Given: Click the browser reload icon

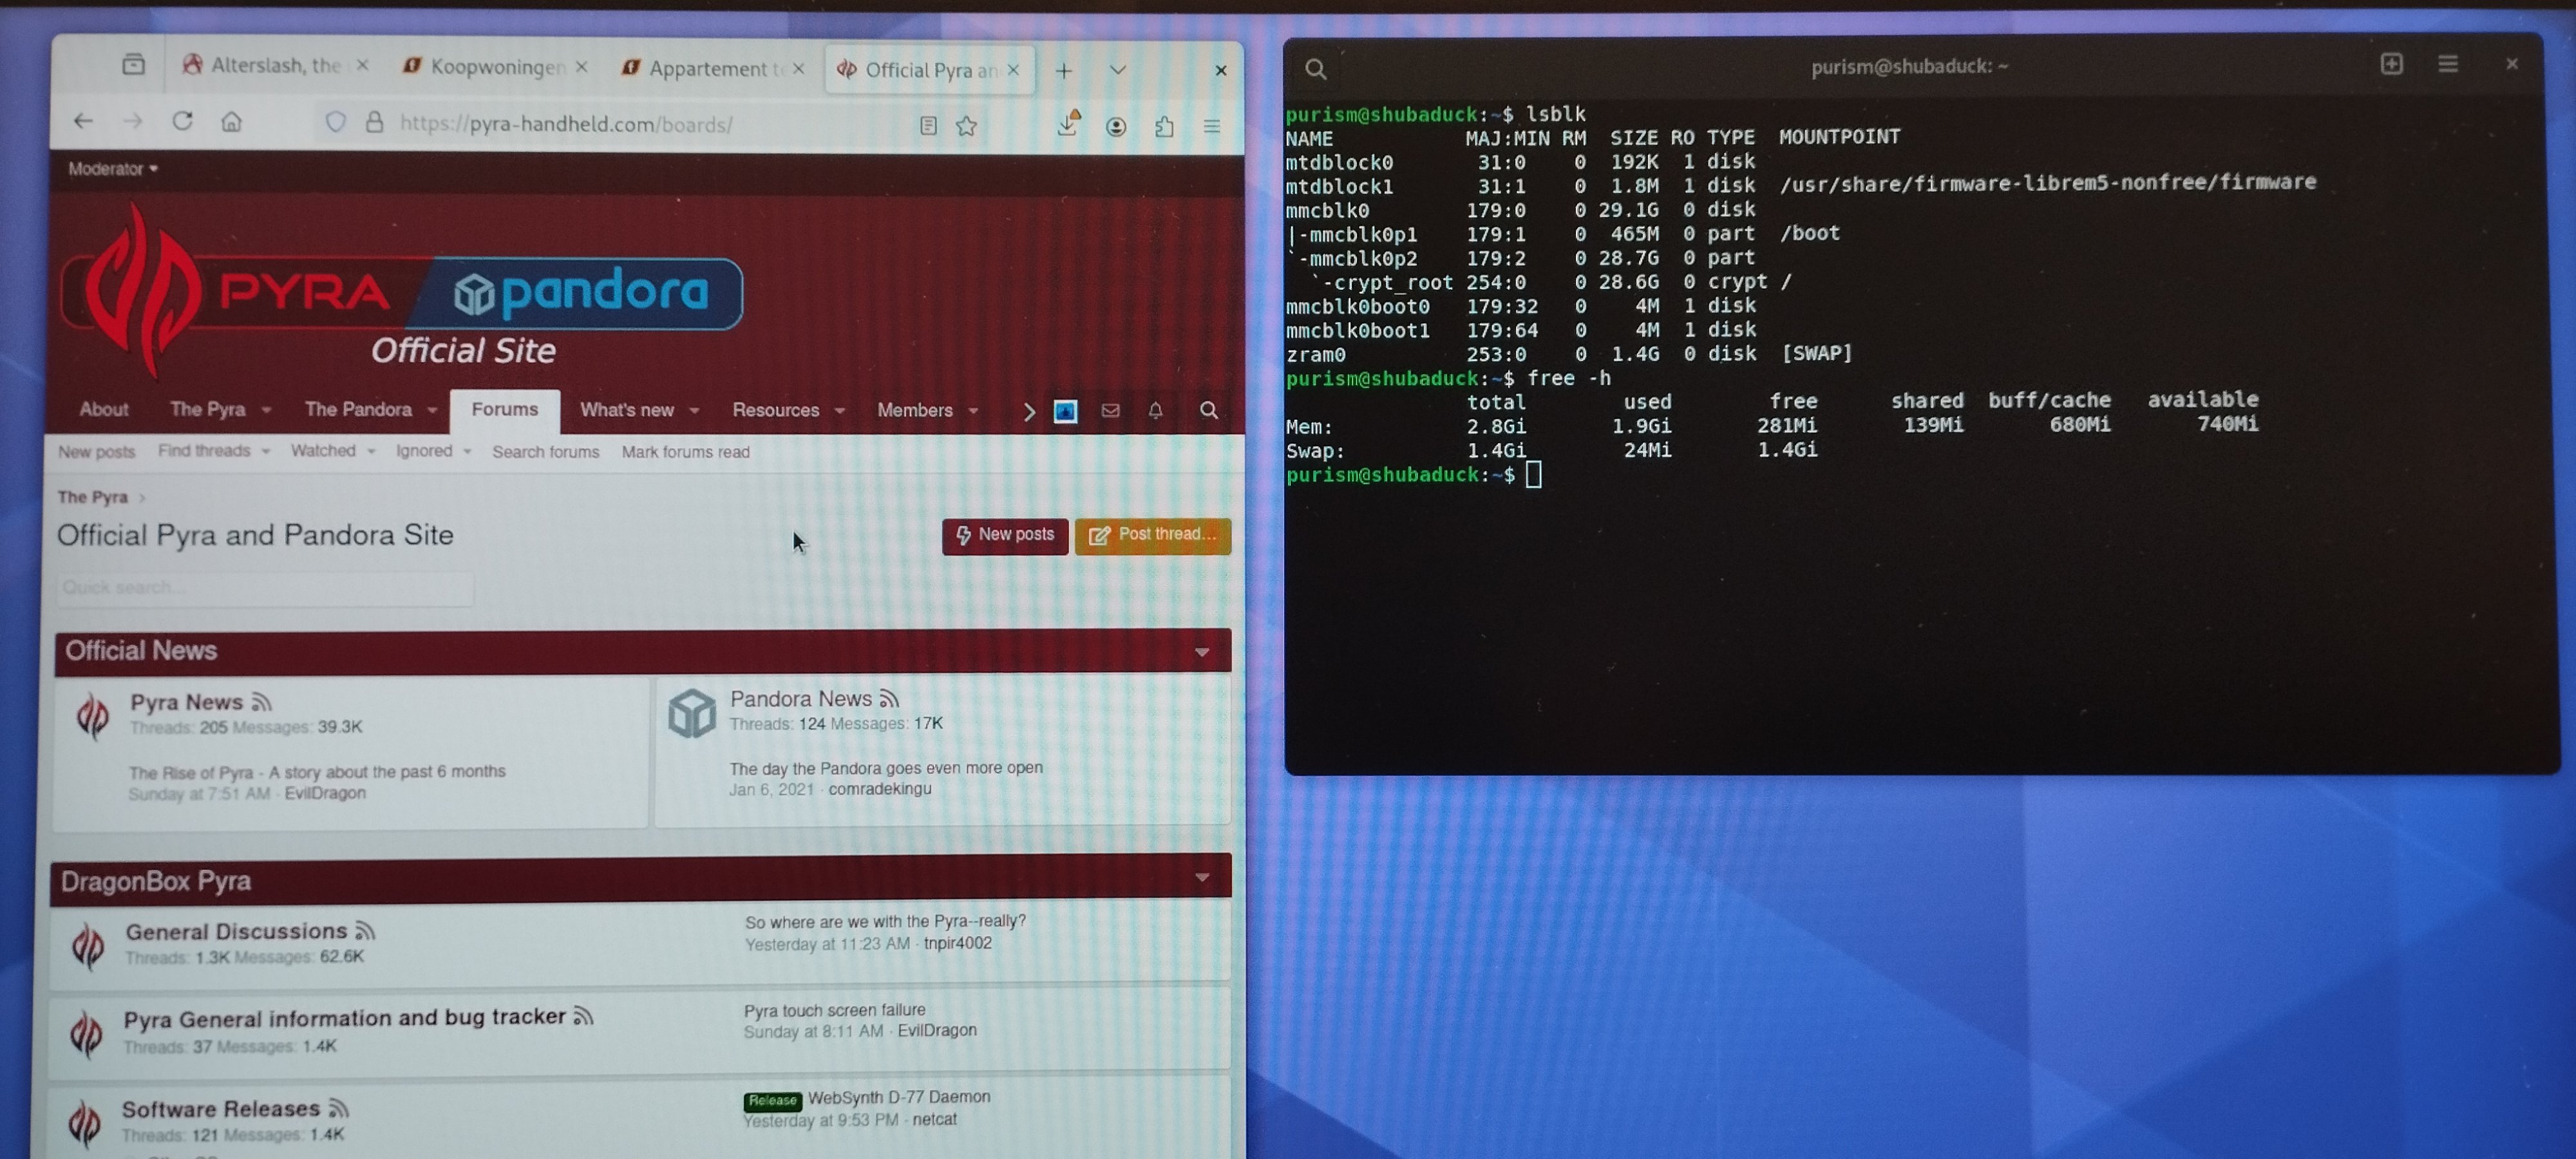Looking at the screenshot, I should tap(182, 121).
